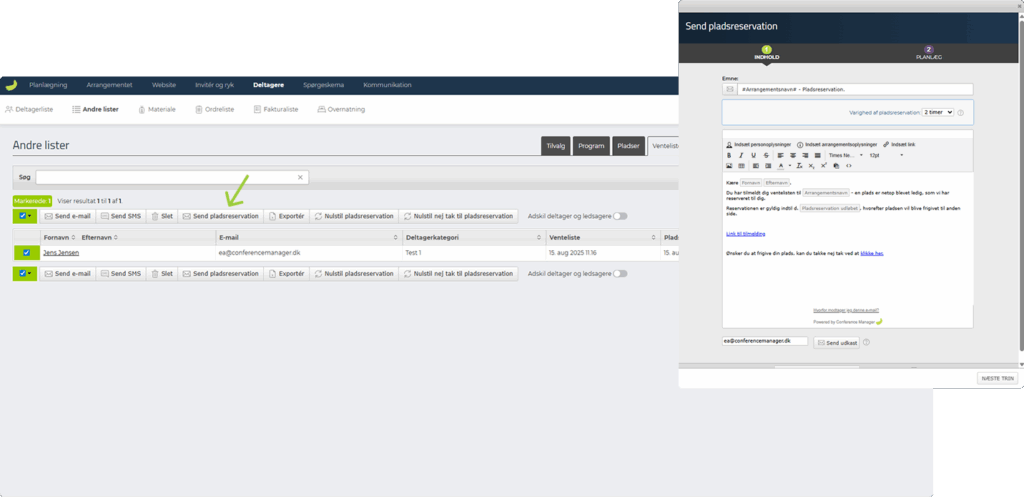Go to Planlæg step 2 in the dialog
The image size is (1024, 497).
929,53
